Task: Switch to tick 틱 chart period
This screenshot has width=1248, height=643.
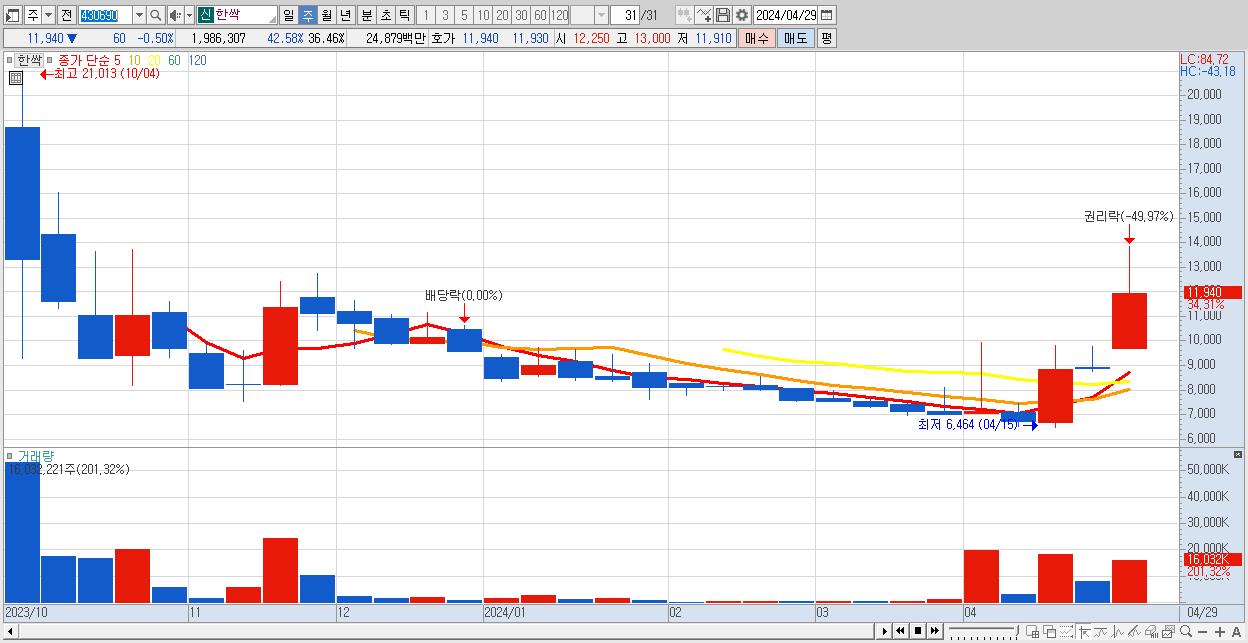Action: (x=404, y=15)
